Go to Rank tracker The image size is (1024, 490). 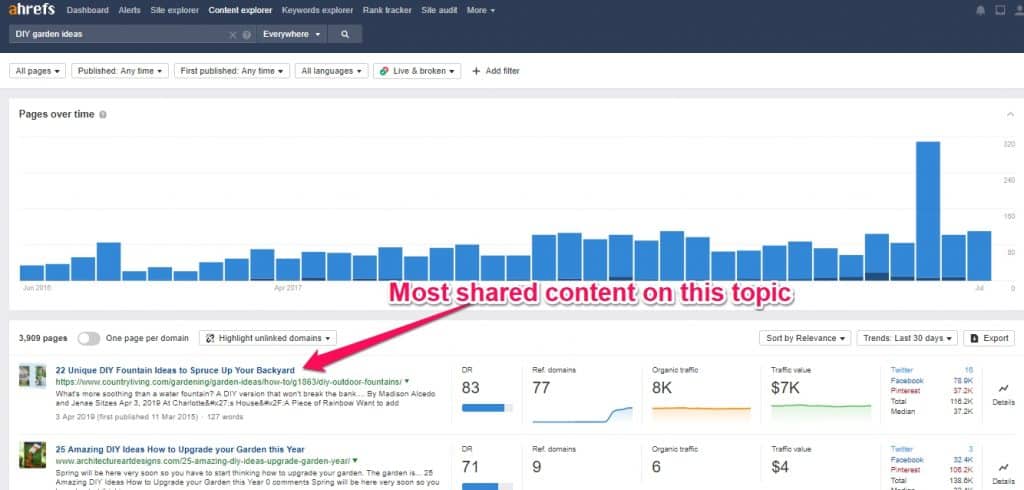click(387, 10)
